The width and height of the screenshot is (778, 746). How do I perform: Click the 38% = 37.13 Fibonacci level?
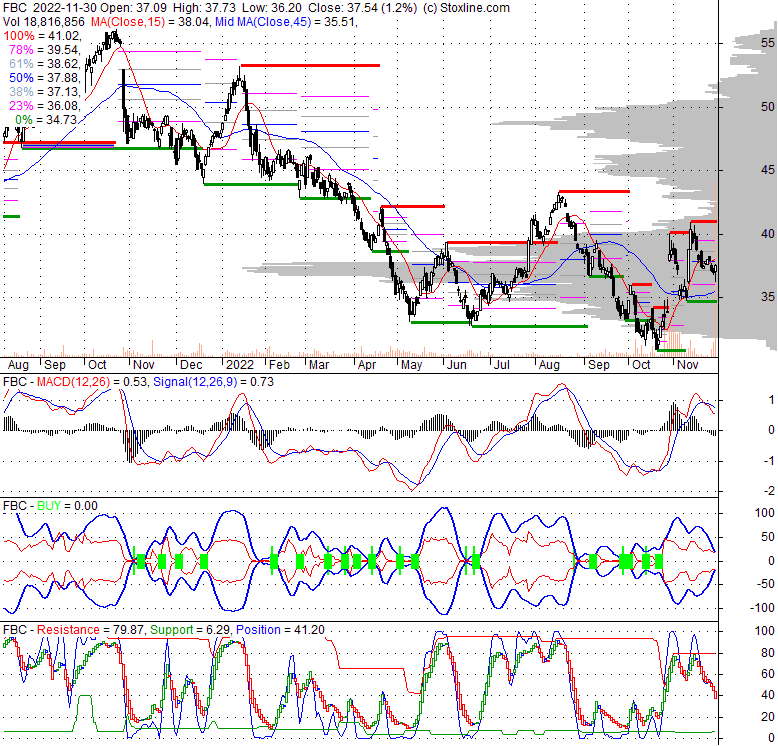pyautogui.click(x=45, y=92)
